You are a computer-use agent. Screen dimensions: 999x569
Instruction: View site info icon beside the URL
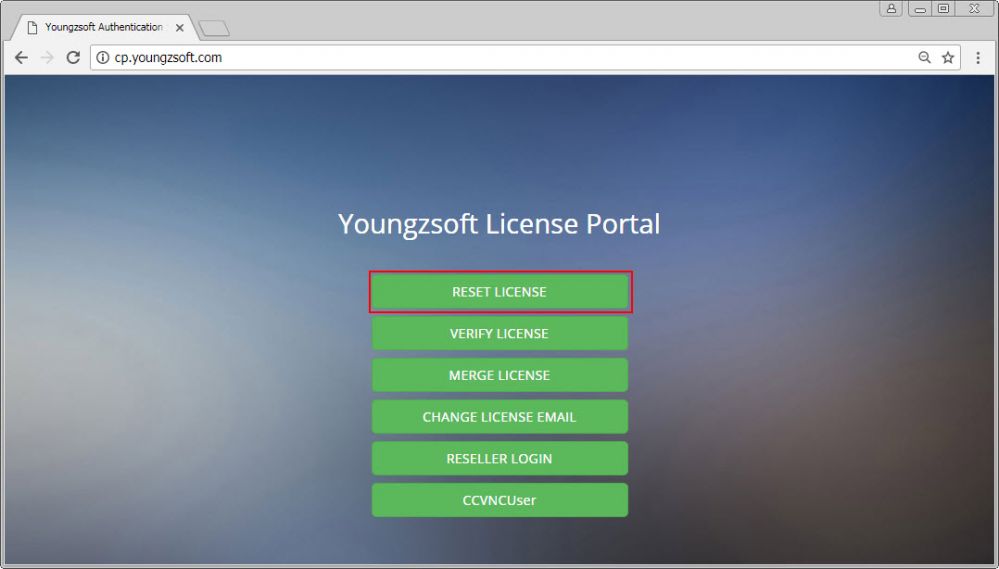pyautogui.click(x=103, y=57)
